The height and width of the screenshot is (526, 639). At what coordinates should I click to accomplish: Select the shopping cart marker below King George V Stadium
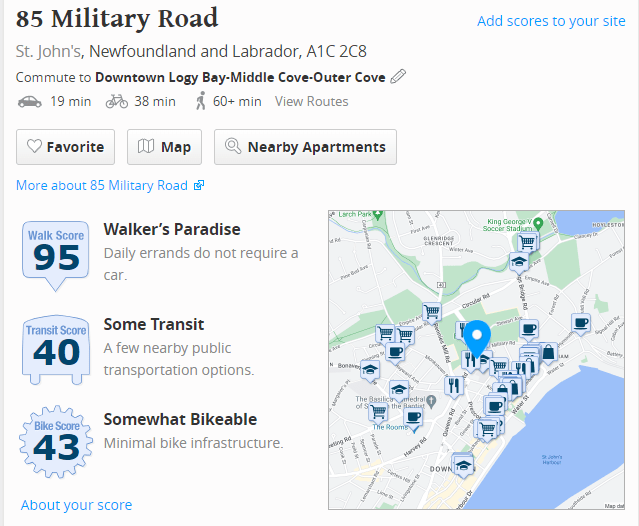pyautogui.click(x=528, y=240)
